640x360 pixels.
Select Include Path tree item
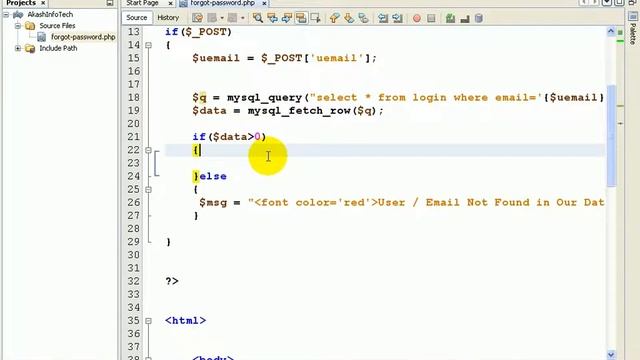(x=58, y=48)
